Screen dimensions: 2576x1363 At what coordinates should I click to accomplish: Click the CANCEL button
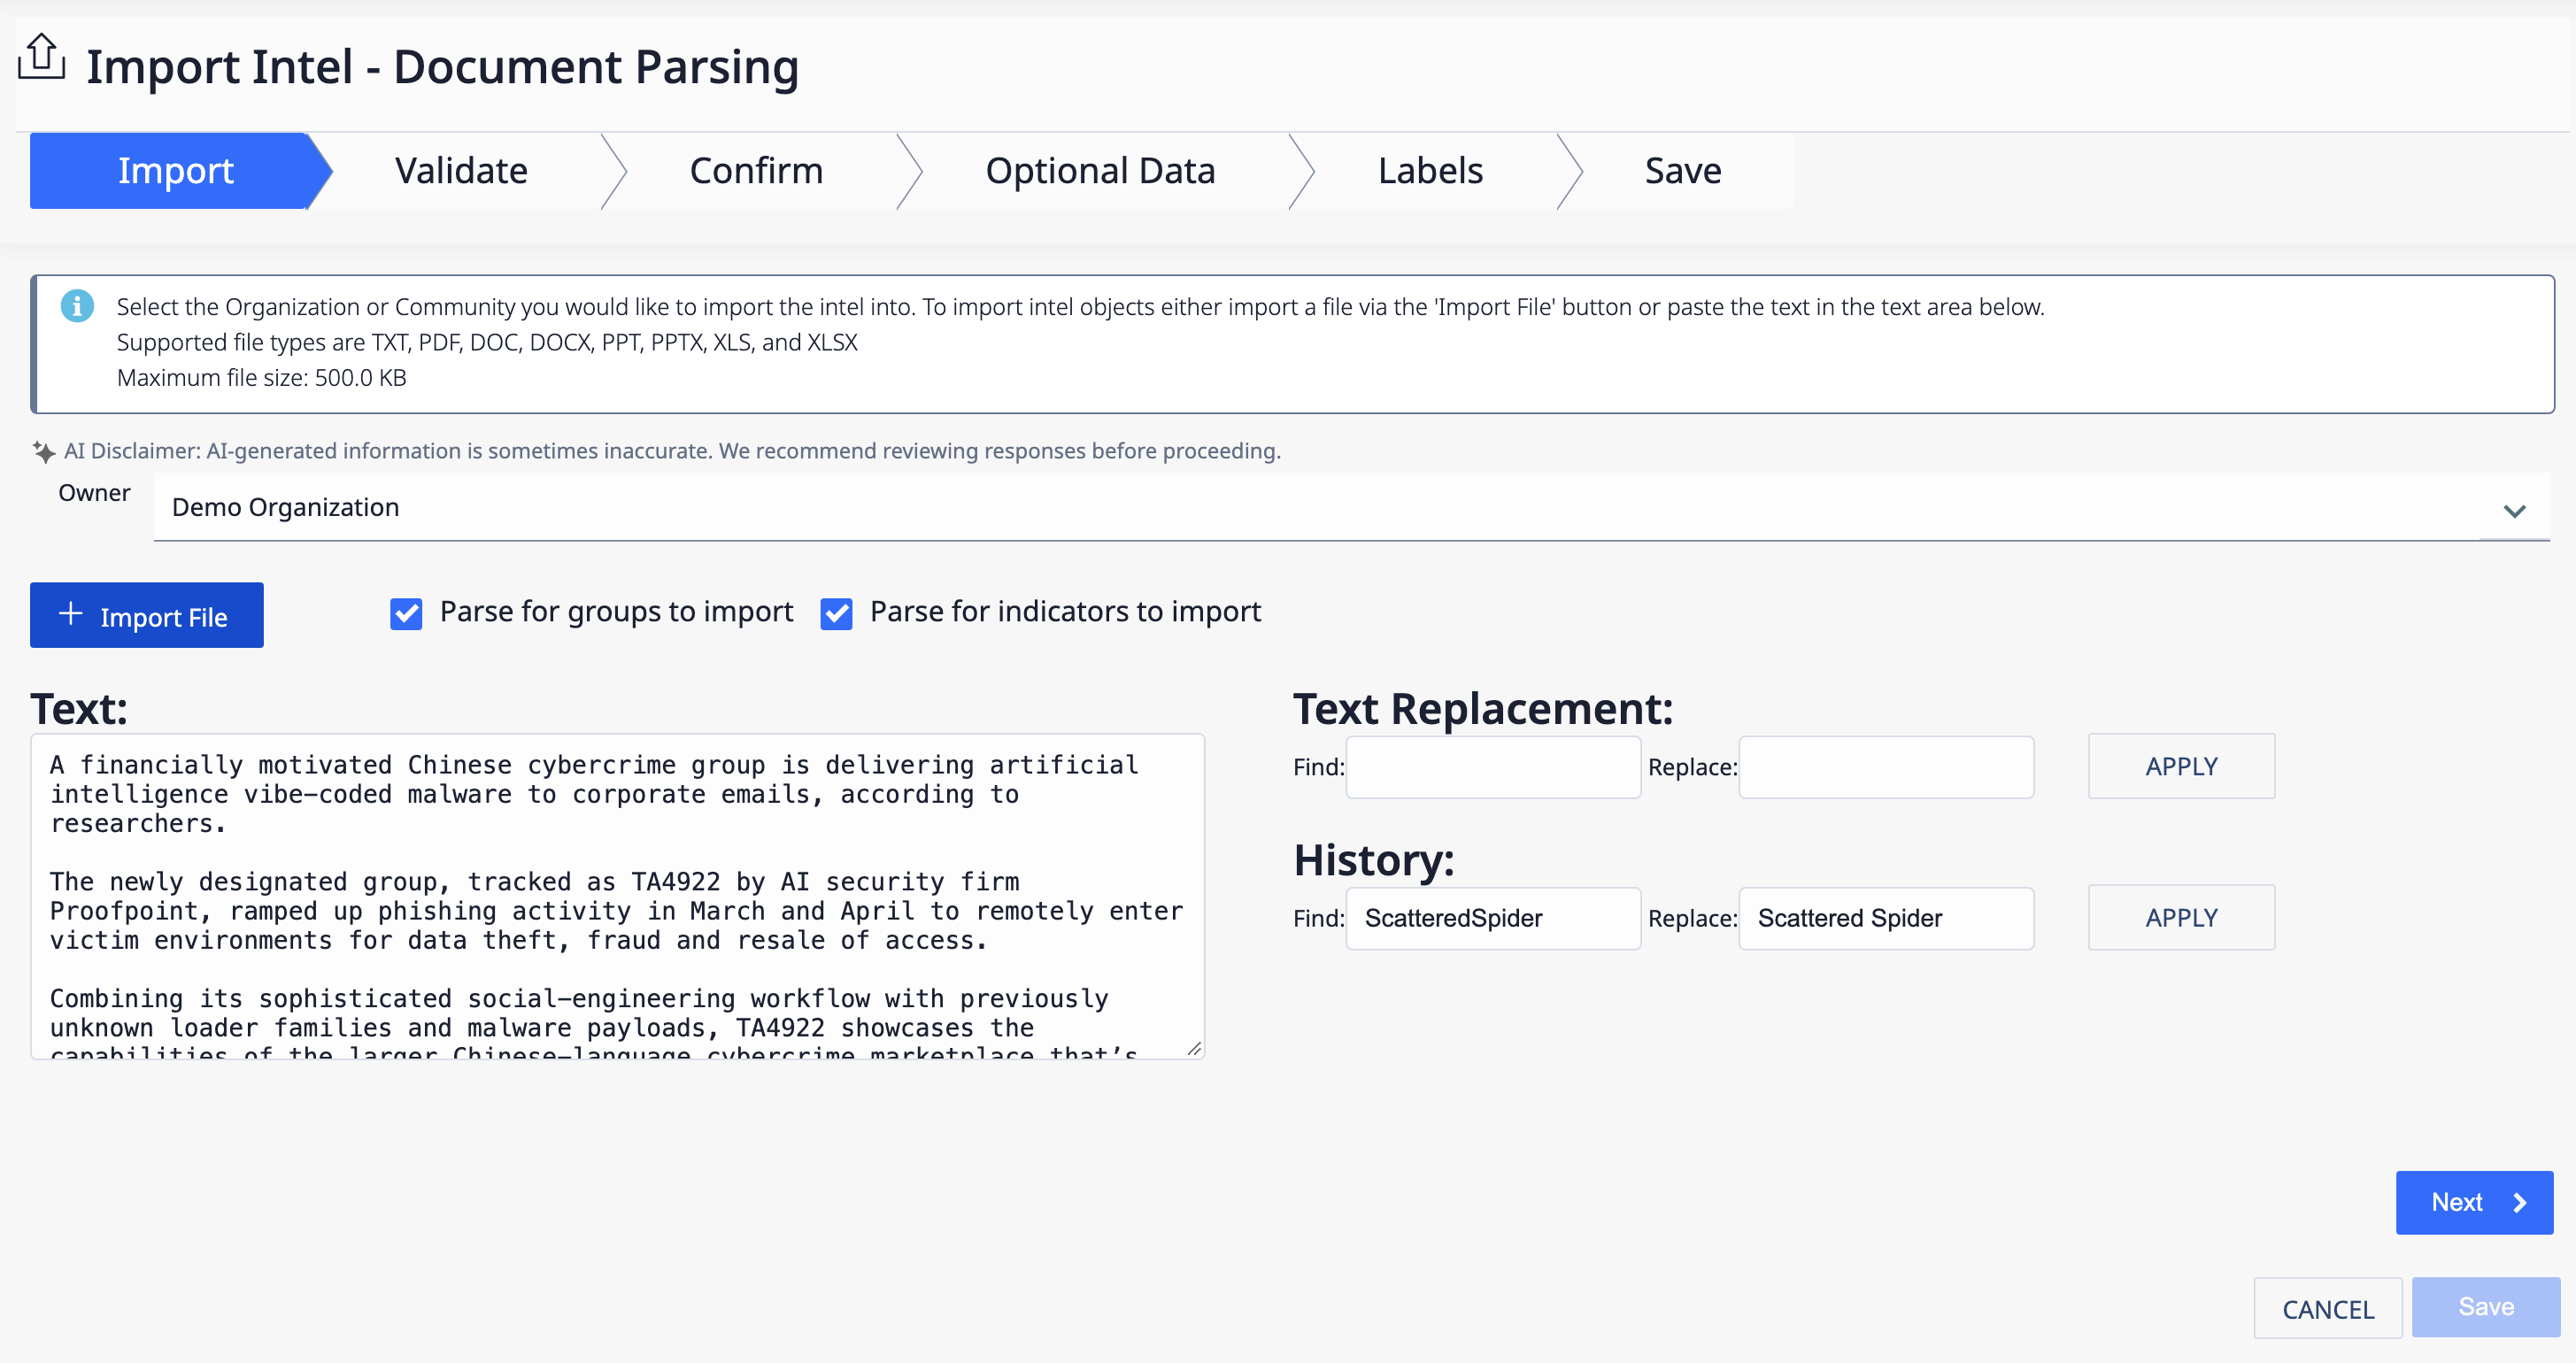(2328, 1309)
